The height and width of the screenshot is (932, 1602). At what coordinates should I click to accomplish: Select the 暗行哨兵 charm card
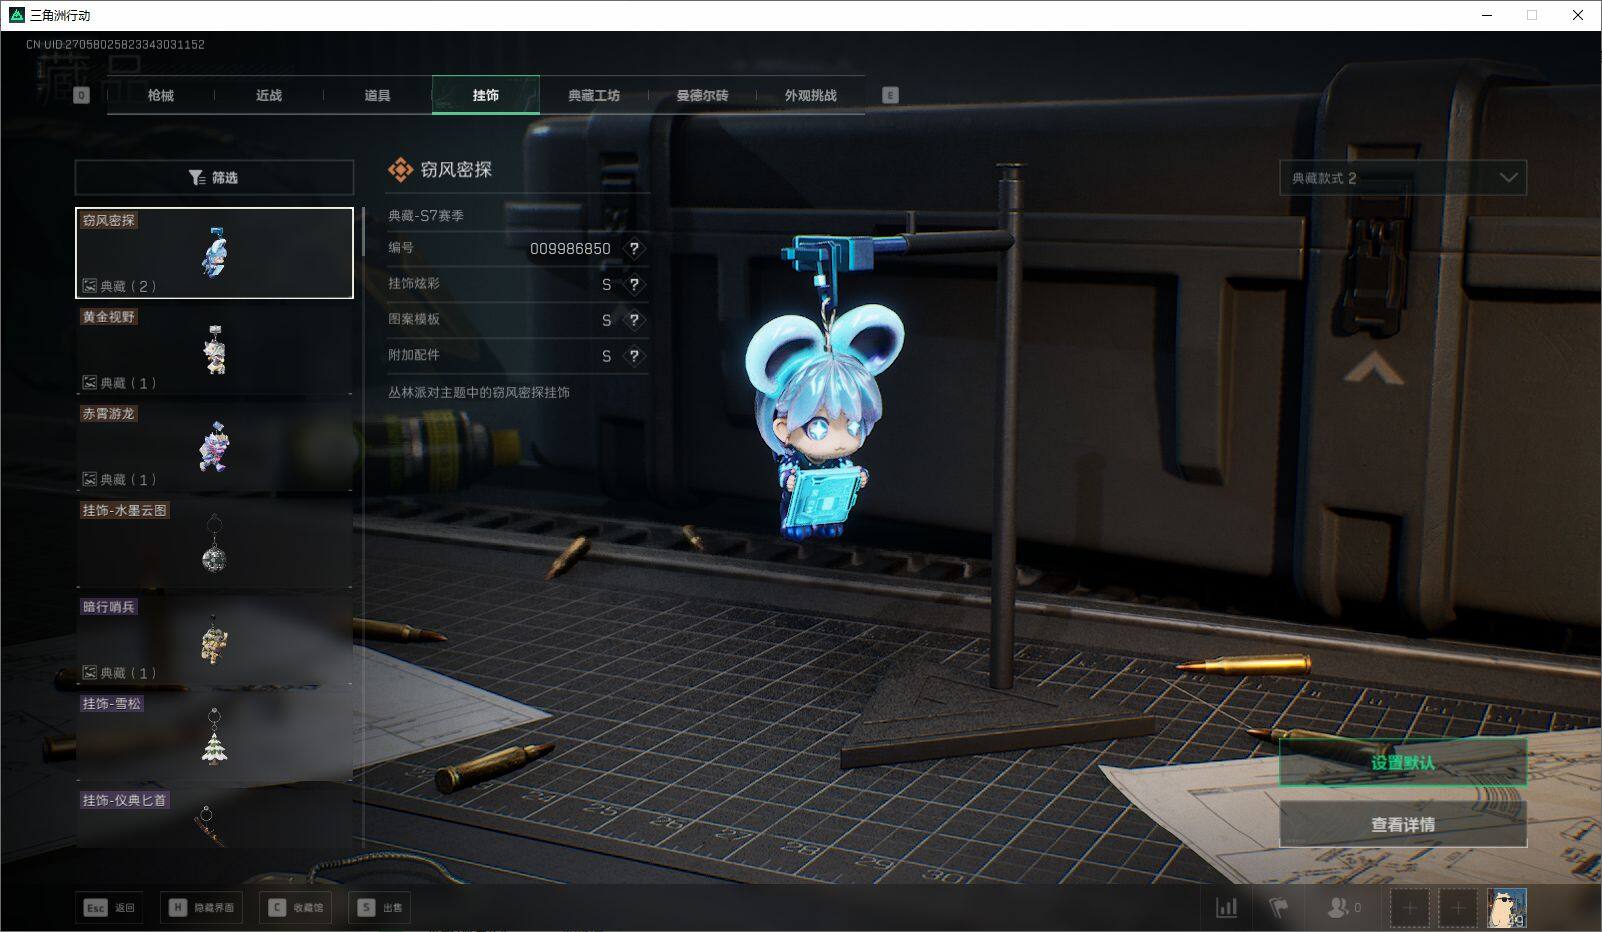click(214, 640)
